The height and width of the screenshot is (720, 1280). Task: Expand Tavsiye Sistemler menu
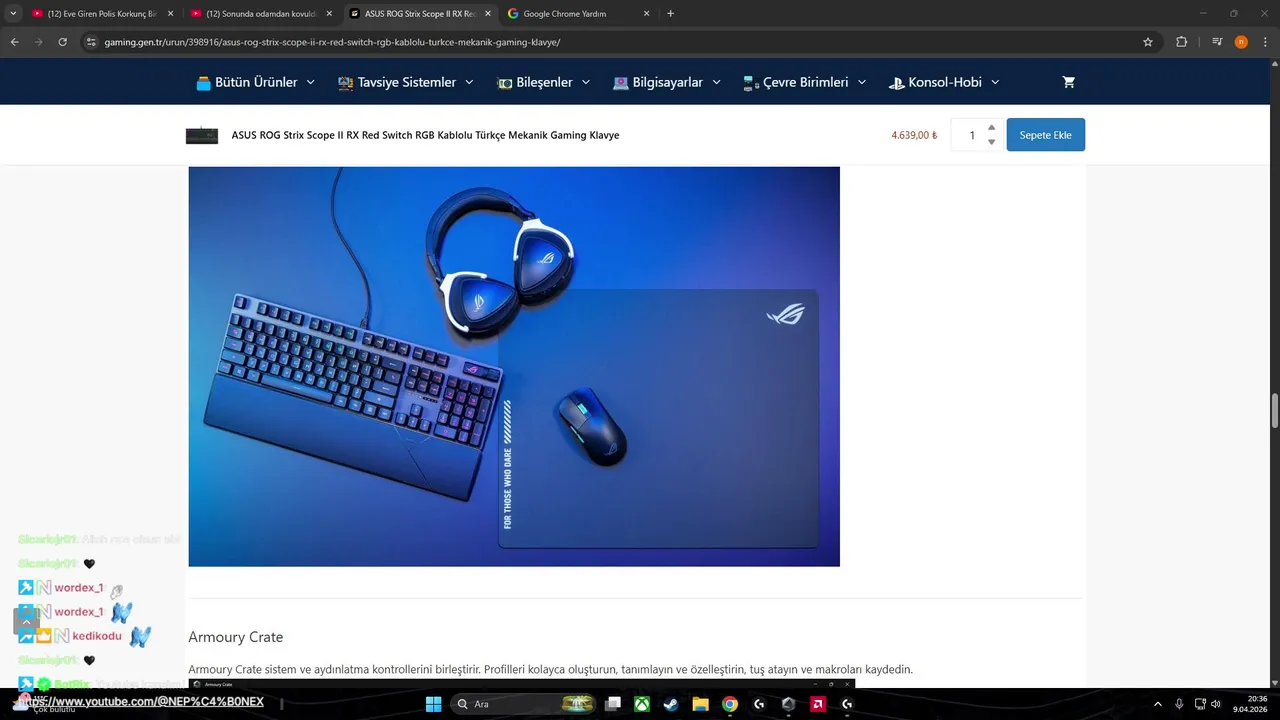(406, 82)
